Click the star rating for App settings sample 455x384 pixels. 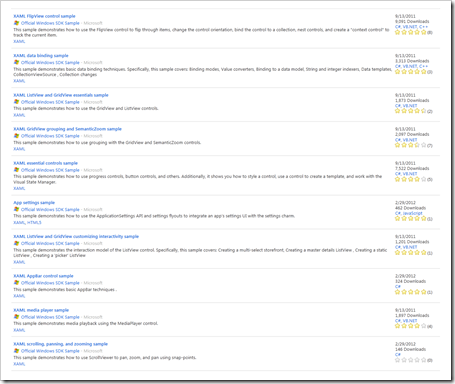(410, 219)
